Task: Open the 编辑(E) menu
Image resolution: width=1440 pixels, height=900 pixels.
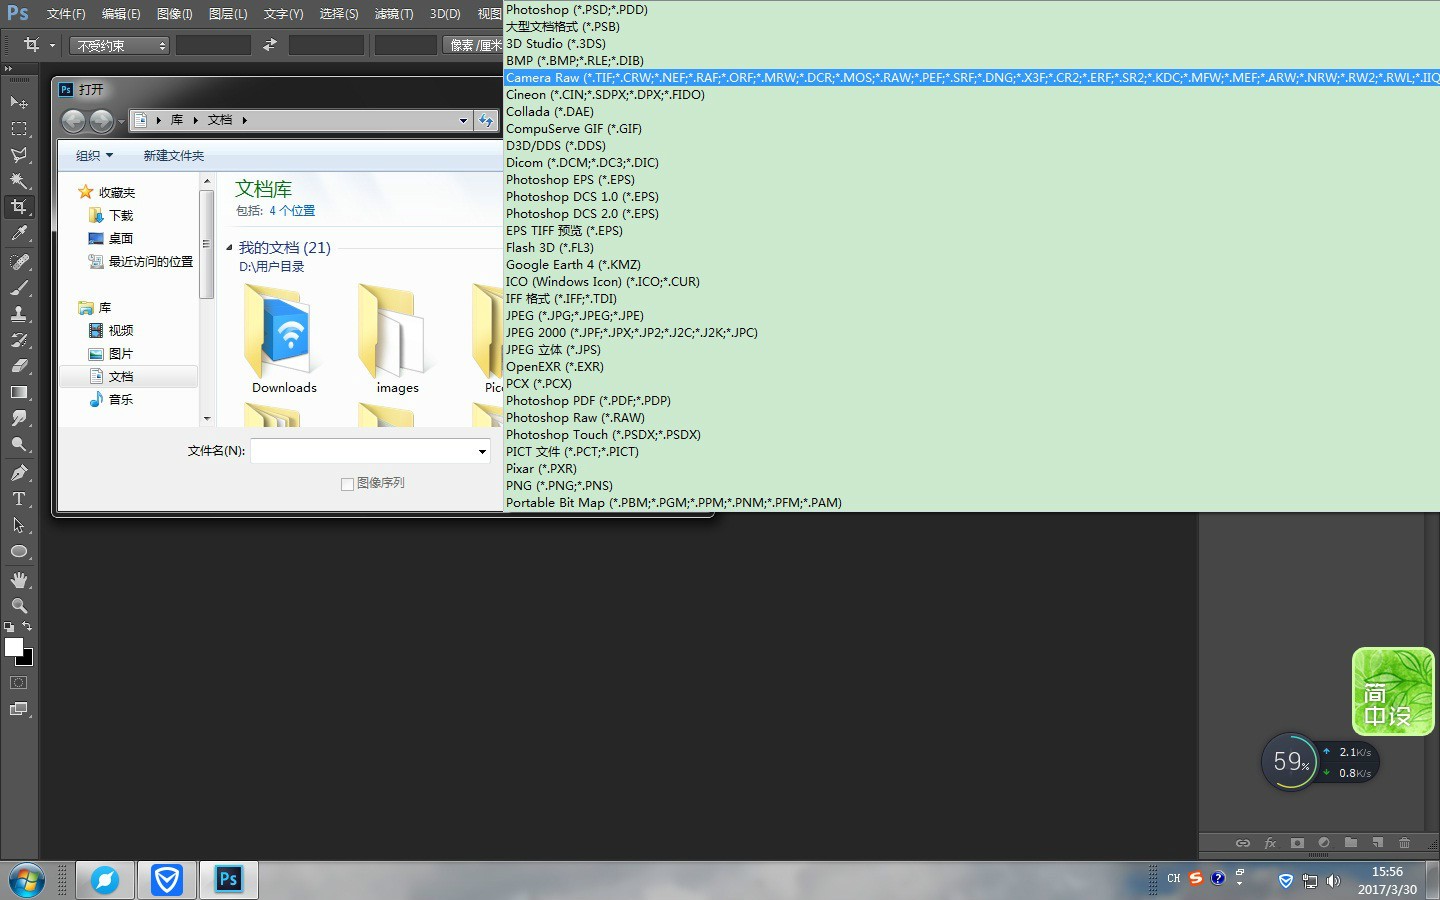Action: (121, 14)
